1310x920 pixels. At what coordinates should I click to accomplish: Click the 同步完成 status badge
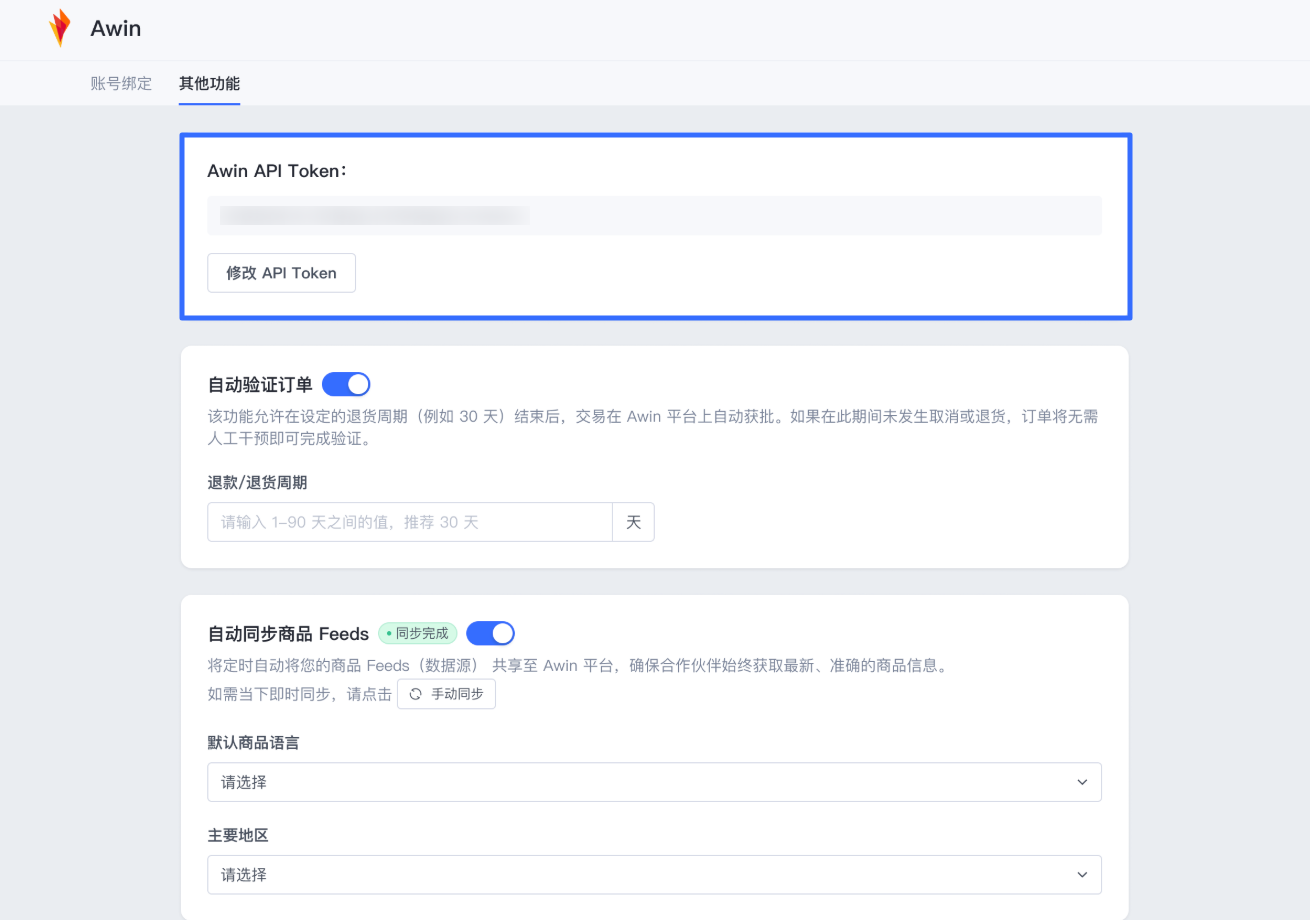[x=417, y=633]
